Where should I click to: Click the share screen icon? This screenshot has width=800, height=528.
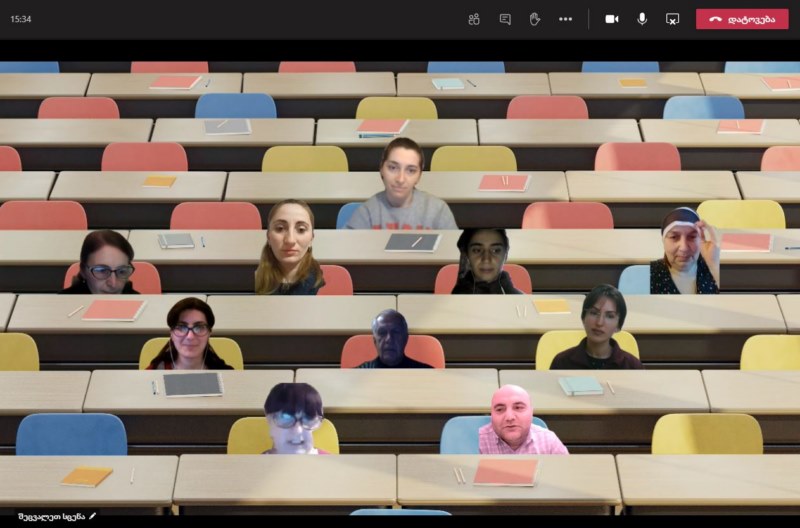(672, 19)
